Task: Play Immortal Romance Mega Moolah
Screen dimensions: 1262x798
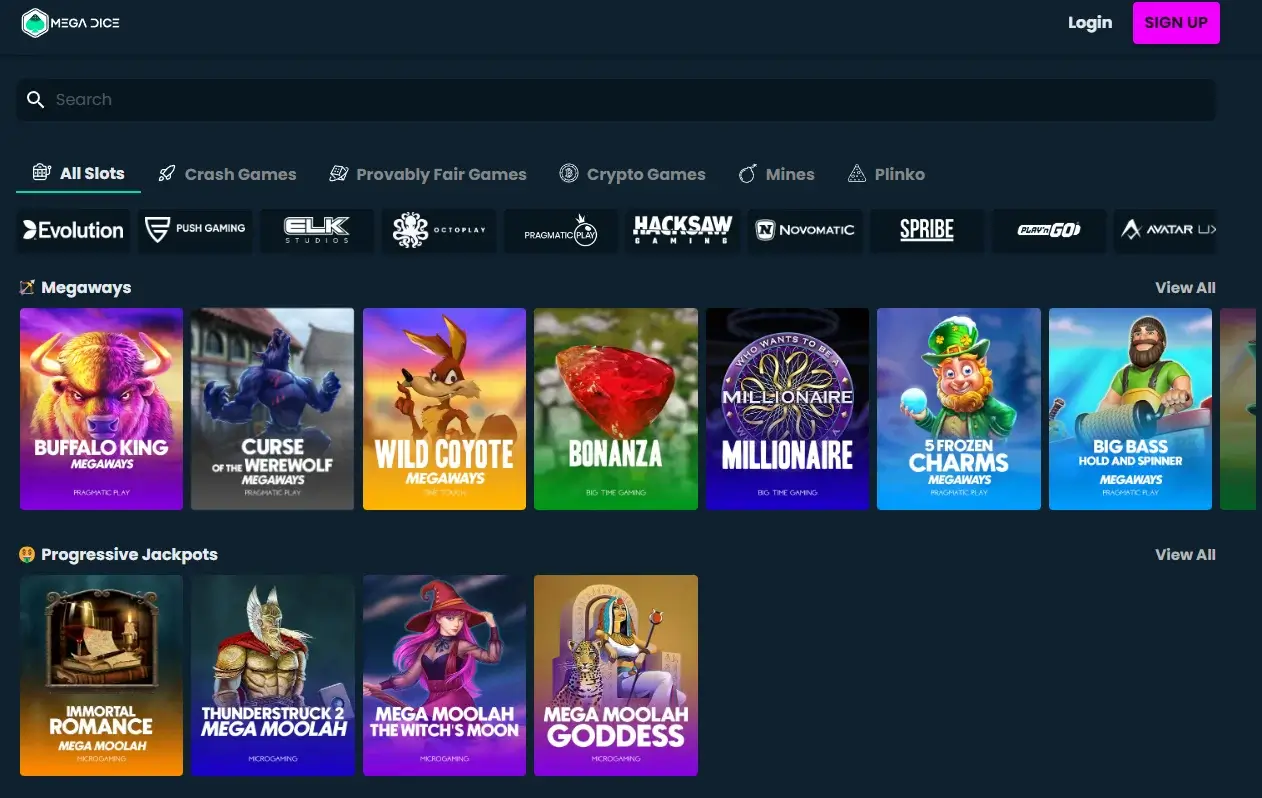Action: click(101, 676)
